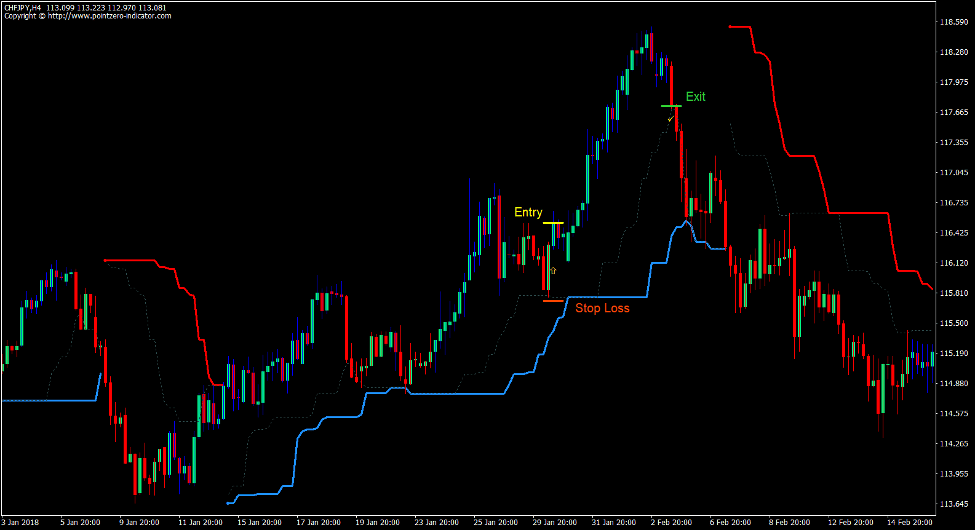Click the 14 Feb 20:00 time label

[908, 522]
